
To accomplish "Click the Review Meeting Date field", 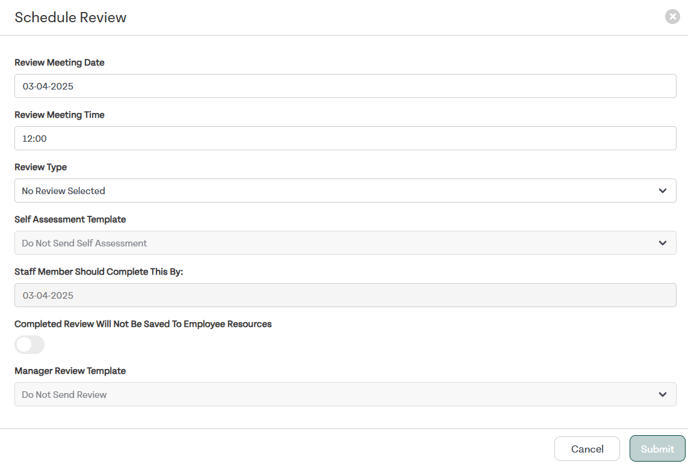I will 345,86.
